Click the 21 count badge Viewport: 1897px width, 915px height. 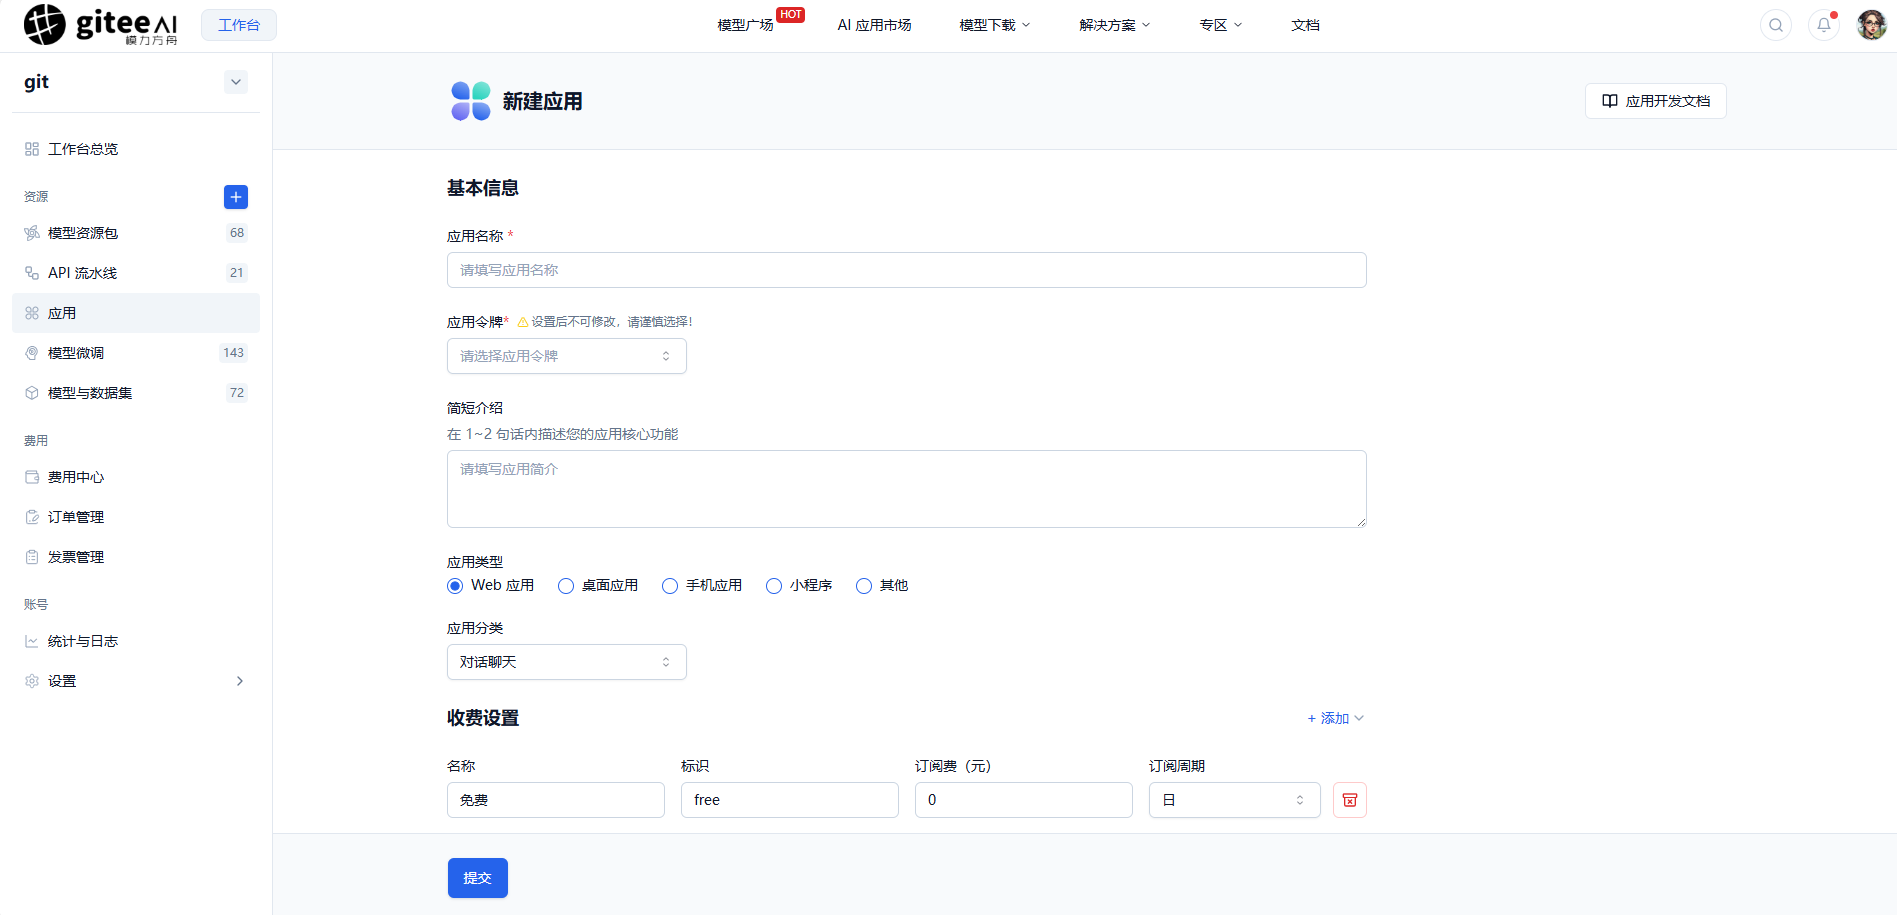pos(237,273)
